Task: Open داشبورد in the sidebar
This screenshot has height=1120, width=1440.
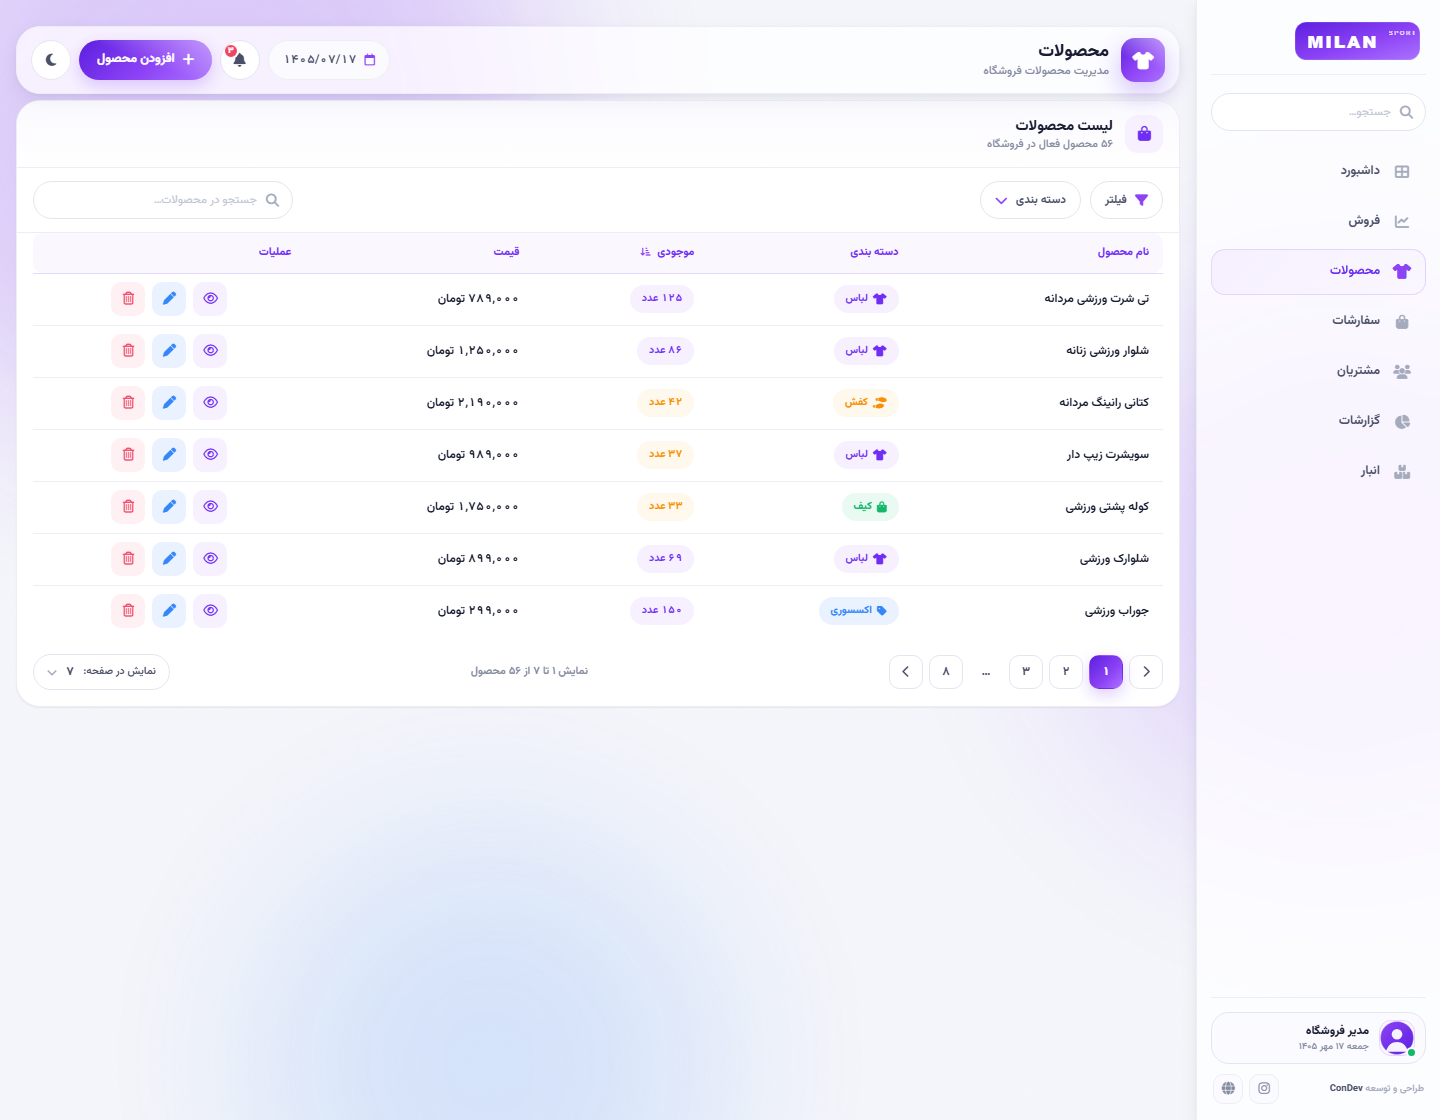Action: tap(1318, 171)
